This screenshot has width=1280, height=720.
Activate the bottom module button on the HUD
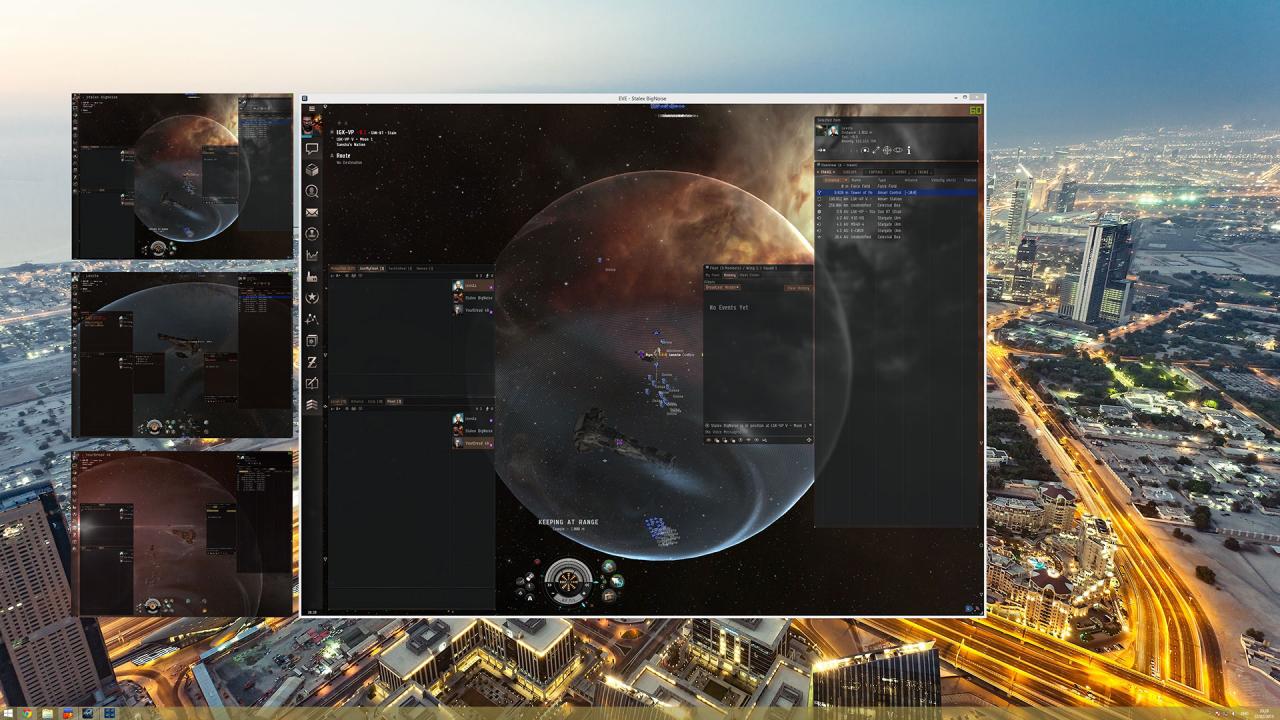pyautogui.click(x=609, y=596)
